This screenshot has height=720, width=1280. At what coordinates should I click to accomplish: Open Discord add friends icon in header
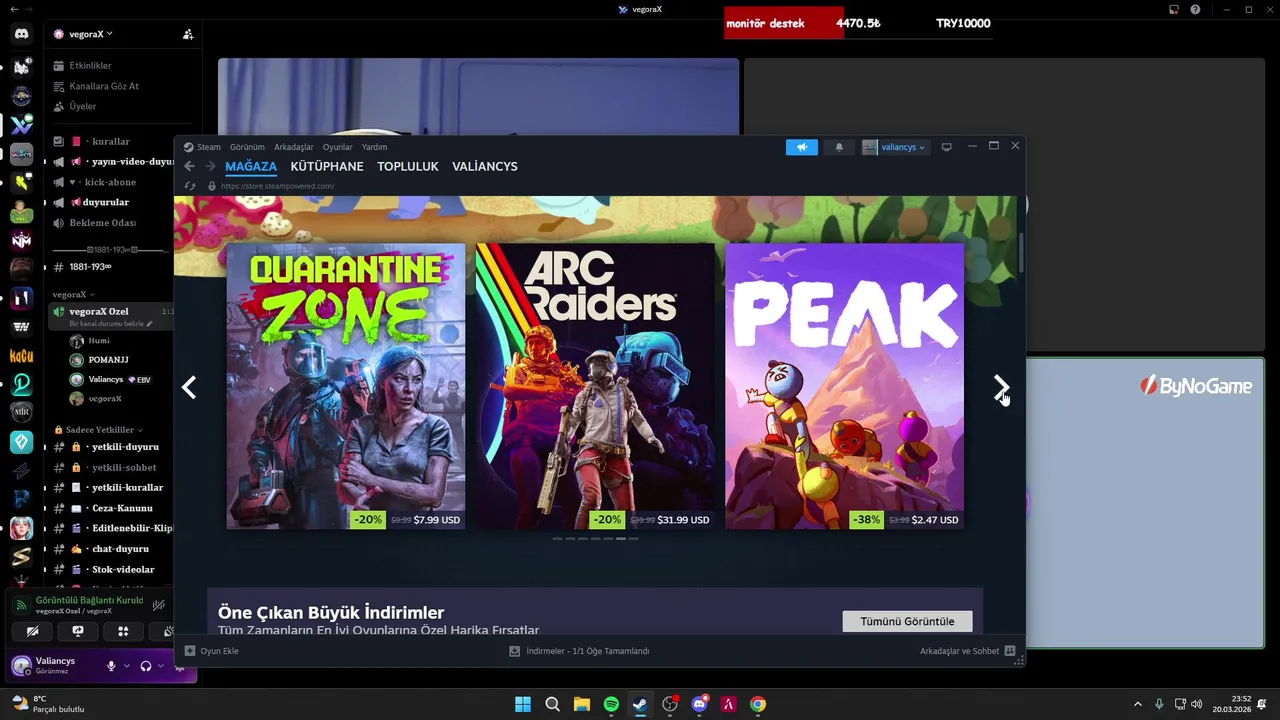pos(188,34)
